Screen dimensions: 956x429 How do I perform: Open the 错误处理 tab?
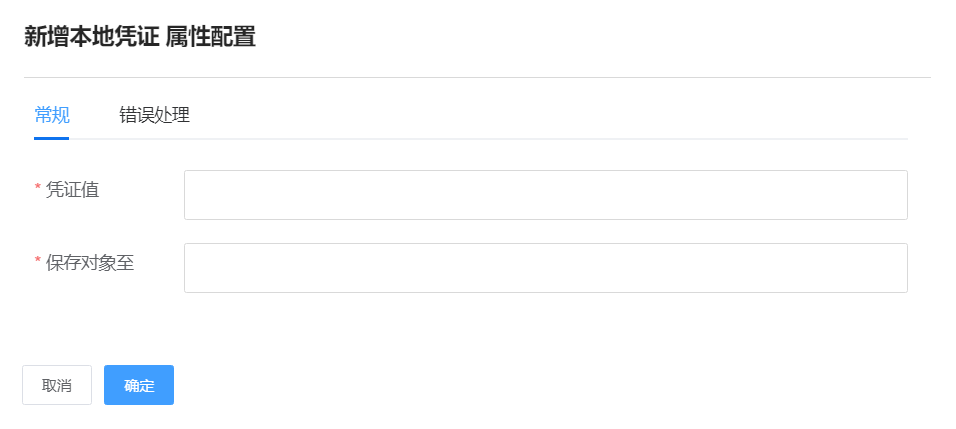coord(154,115)
